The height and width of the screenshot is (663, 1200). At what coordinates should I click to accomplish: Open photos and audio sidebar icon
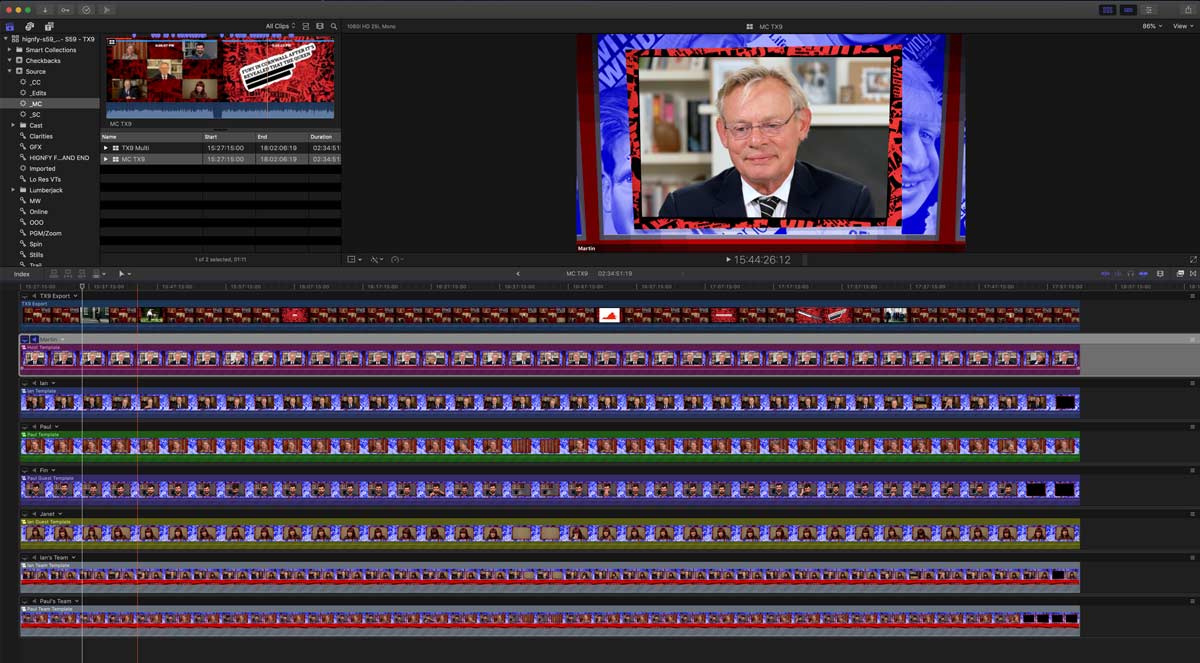pyautogui.click(x=30, y=26)
